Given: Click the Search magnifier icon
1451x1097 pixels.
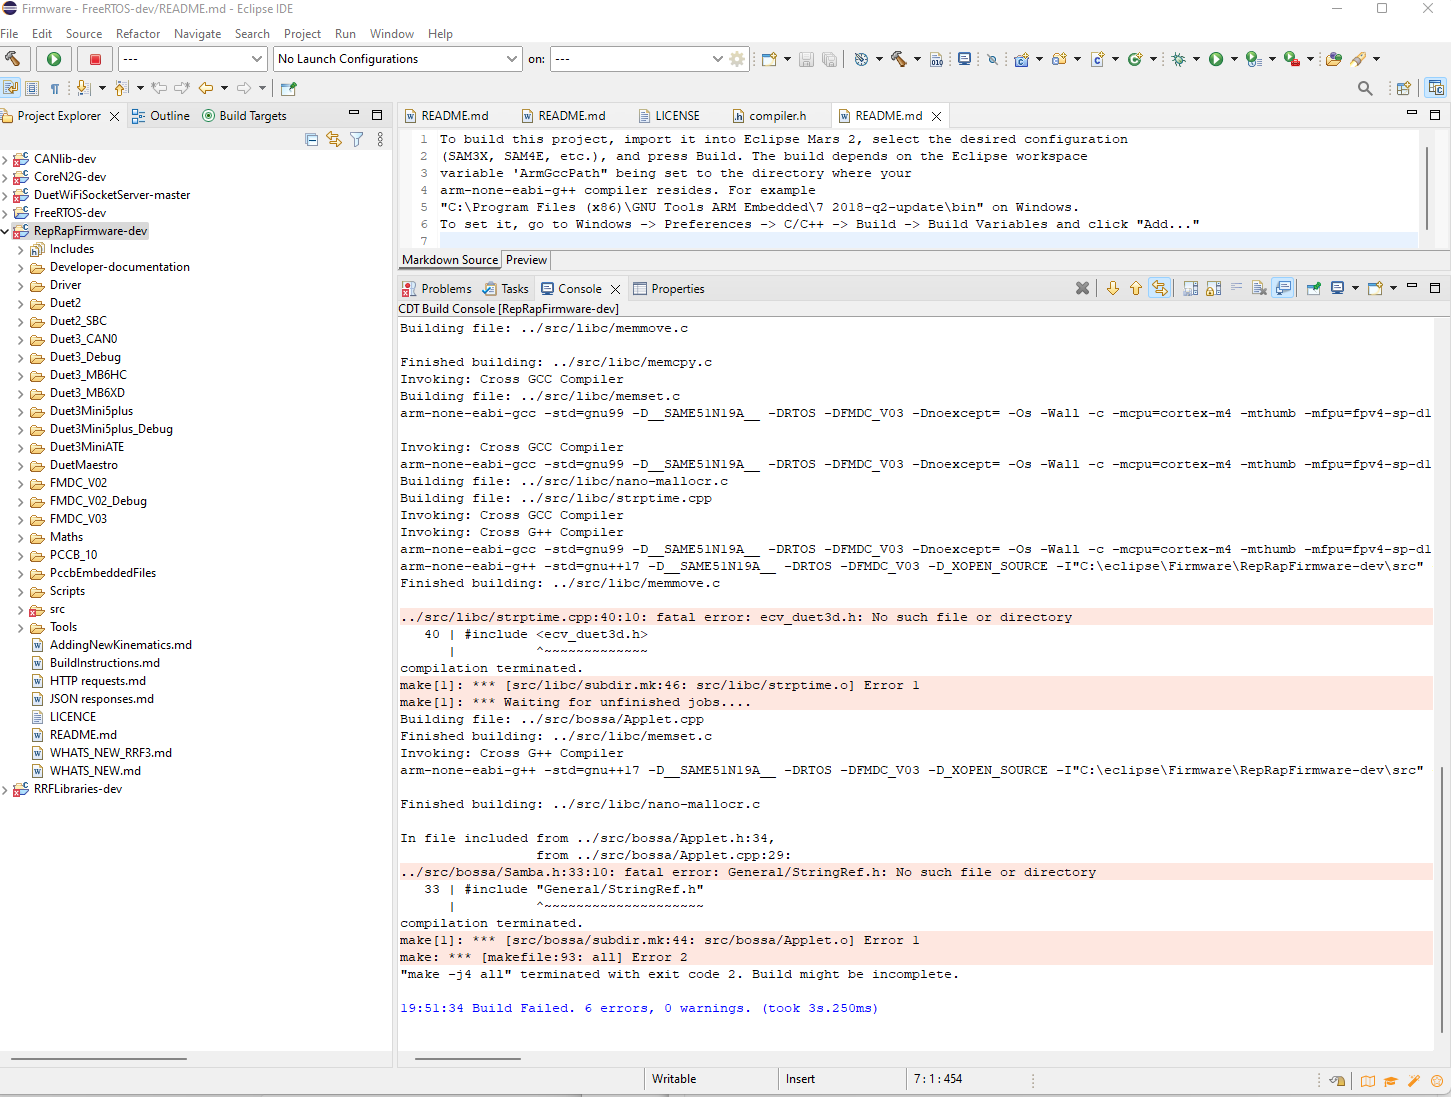Looking at the screenshot, I should click(1365, 88).
